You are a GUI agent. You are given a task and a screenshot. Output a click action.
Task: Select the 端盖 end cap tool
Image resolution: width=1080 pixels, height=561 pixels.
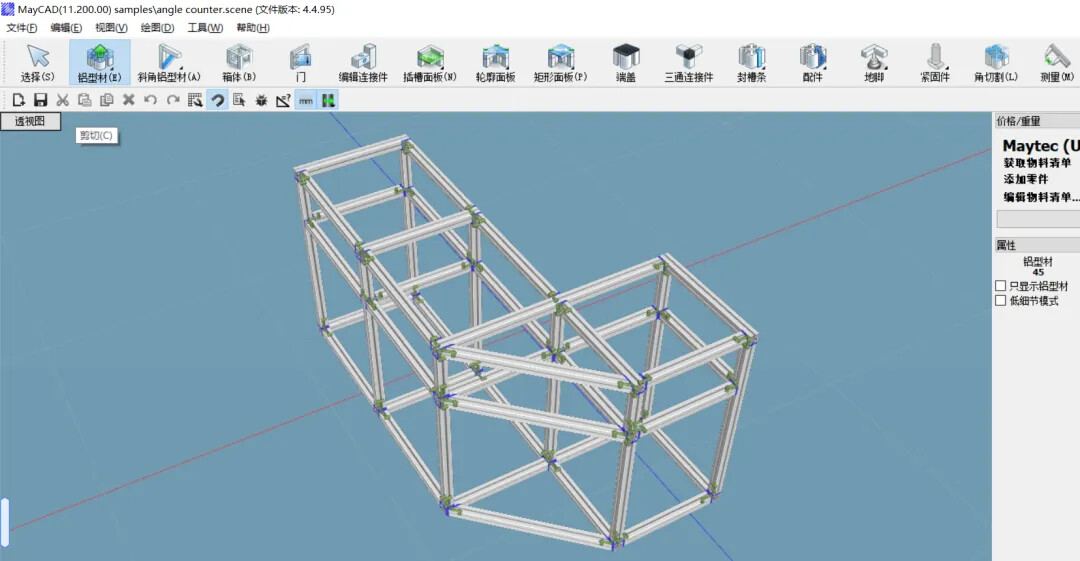pos(626,62)
